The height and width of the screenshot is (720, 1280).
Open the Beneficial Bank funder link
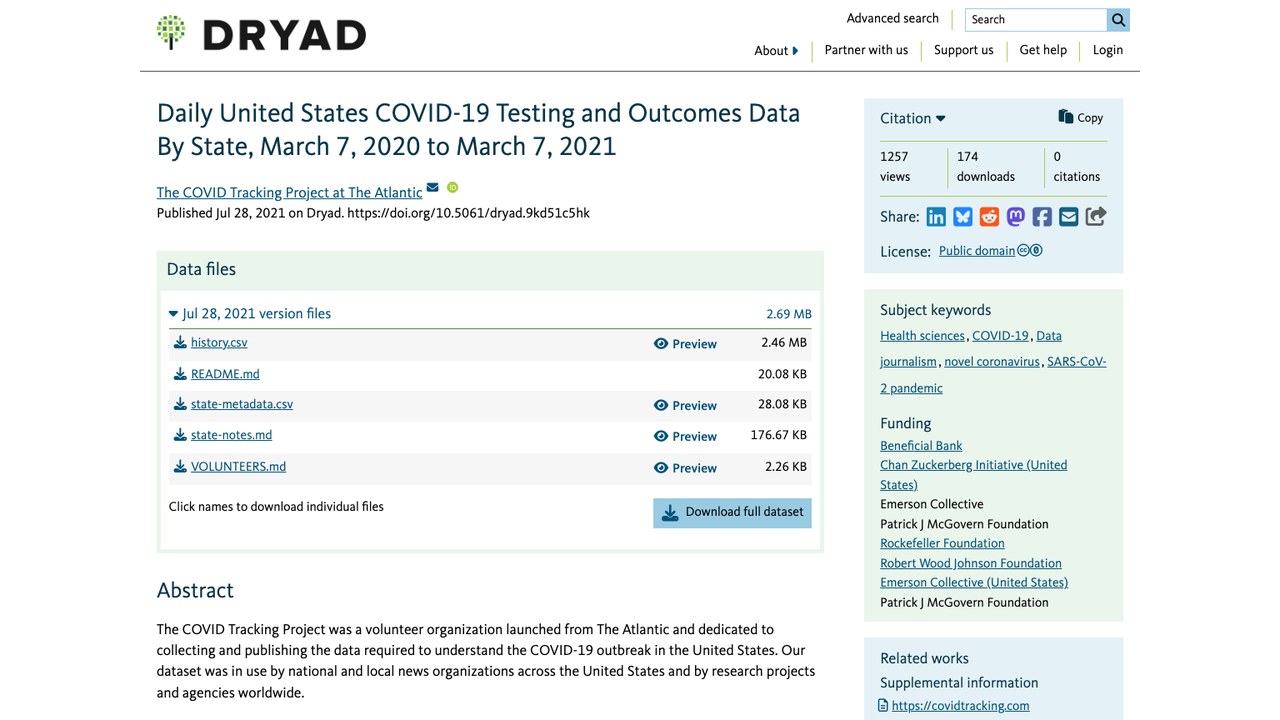921,446
